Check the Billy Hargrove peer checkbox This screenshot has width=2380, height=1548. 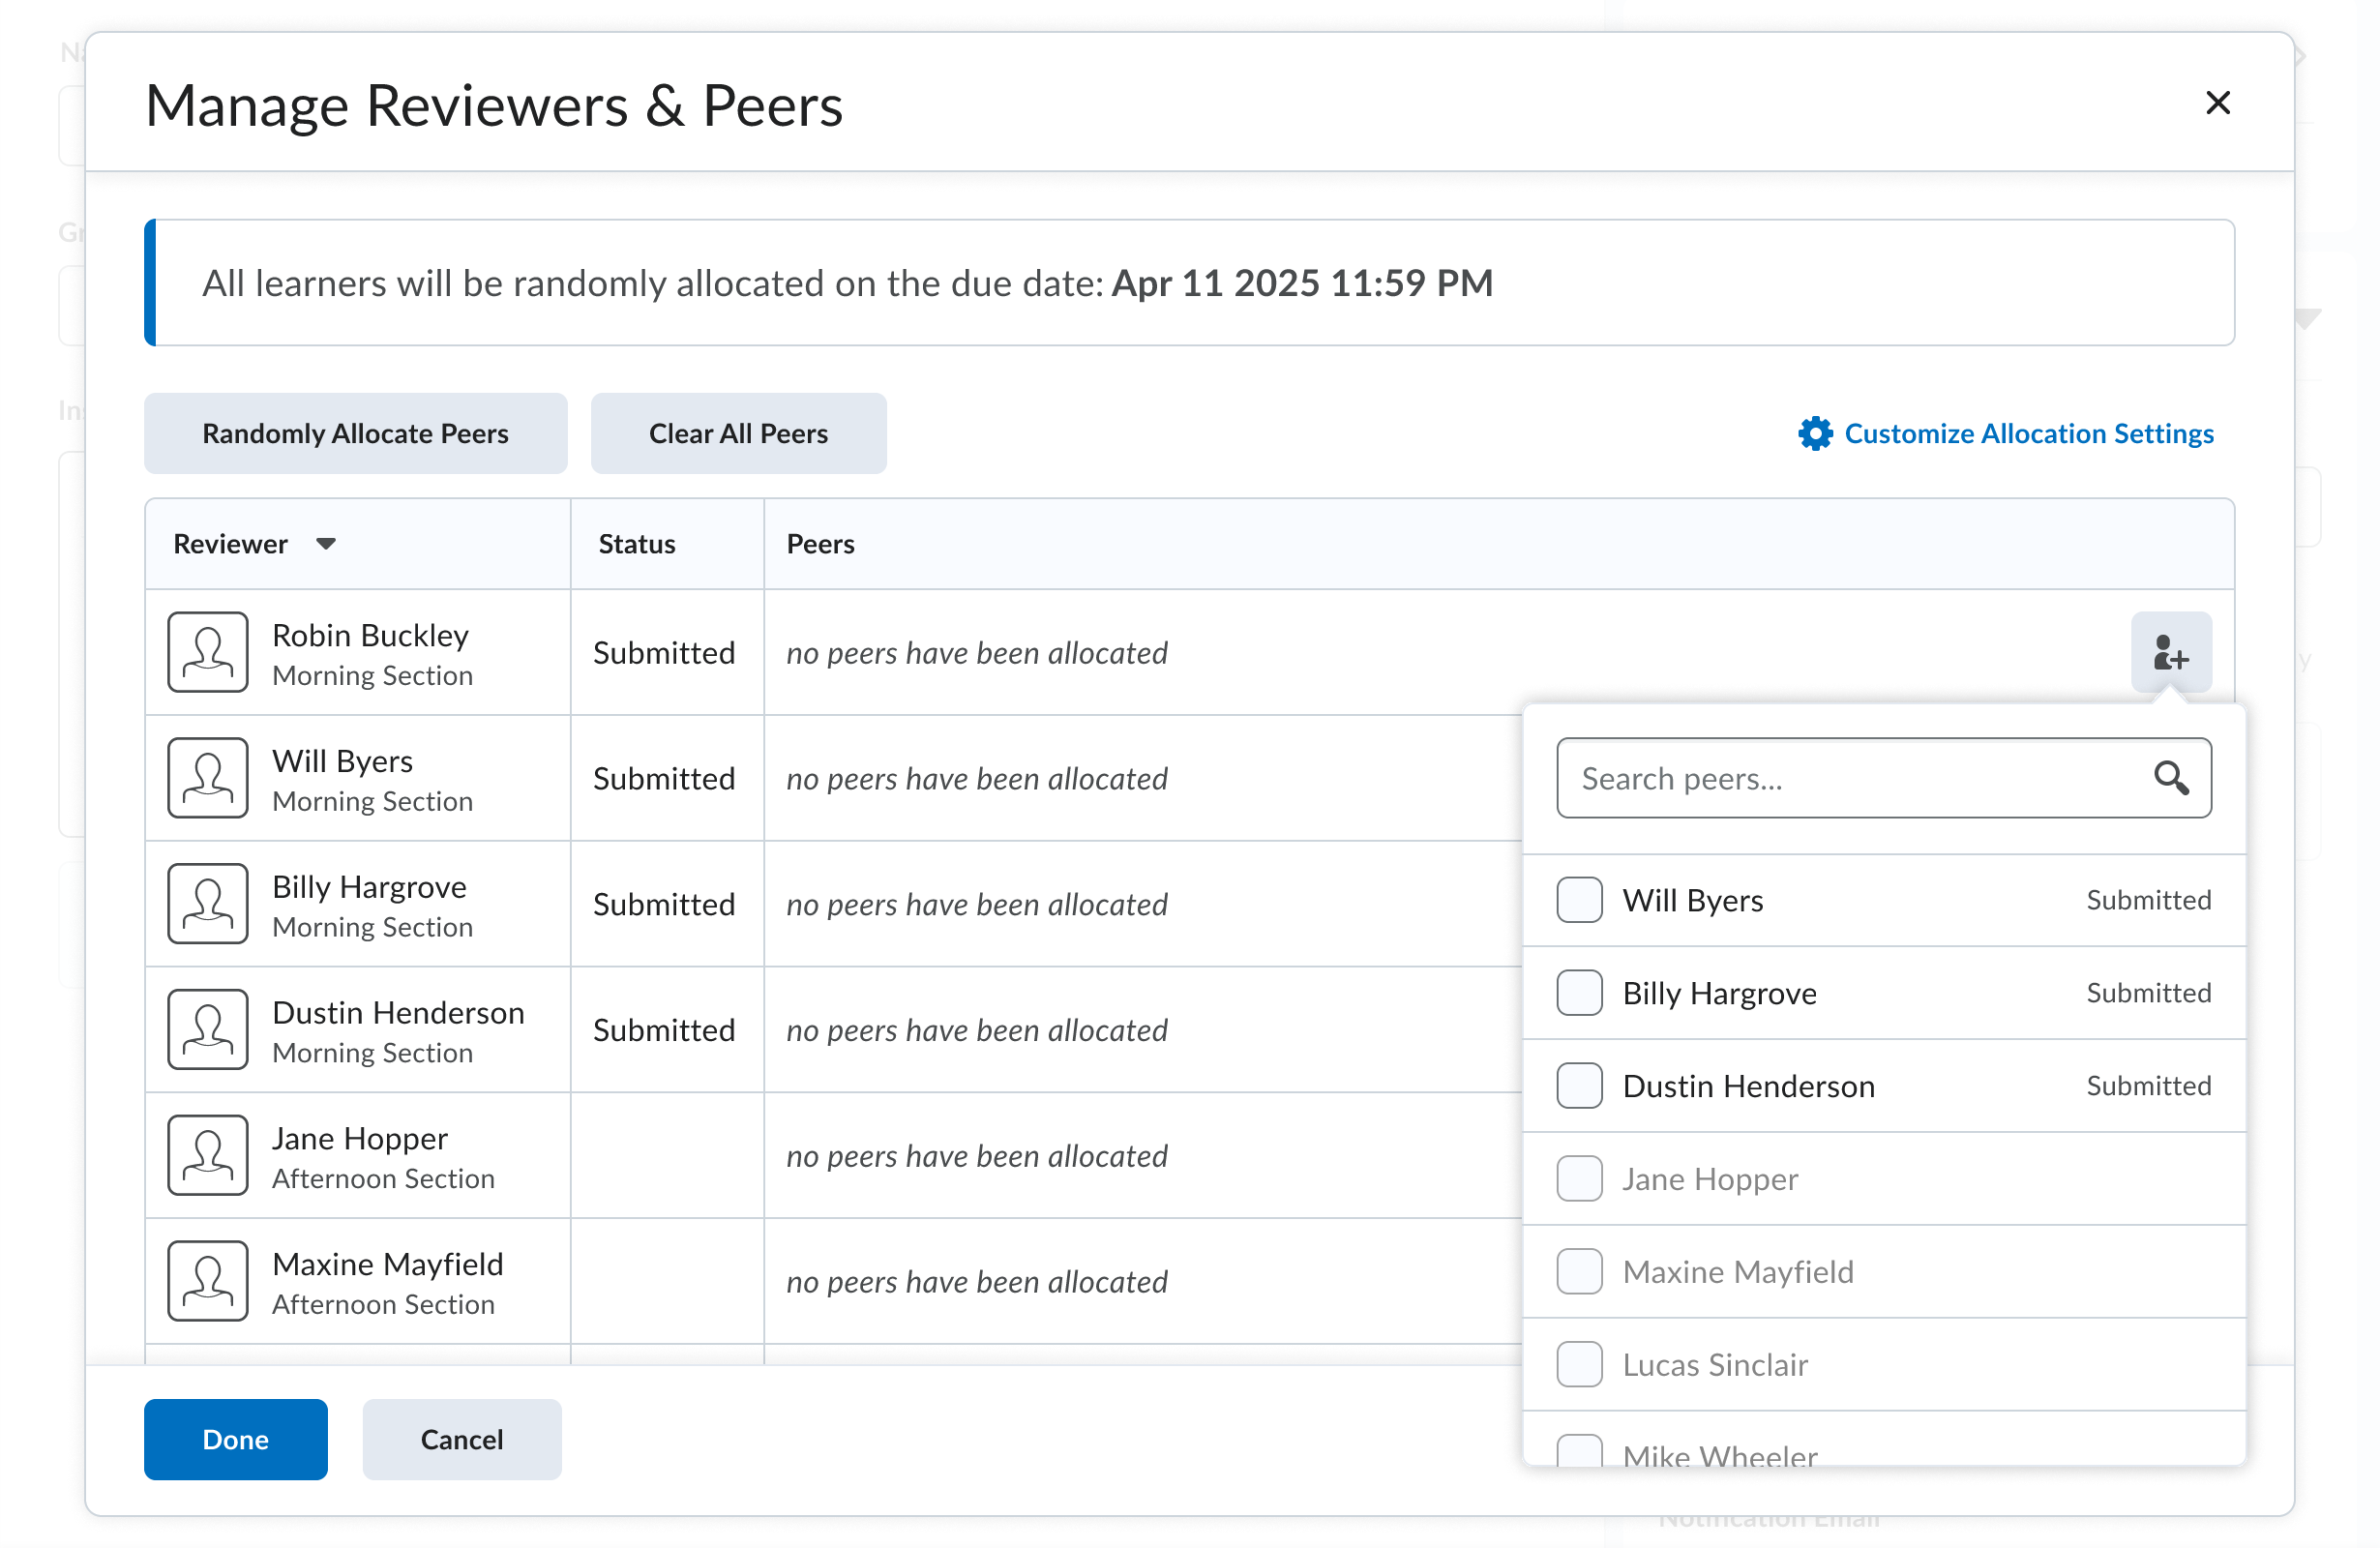click(x=1579, y=992)
